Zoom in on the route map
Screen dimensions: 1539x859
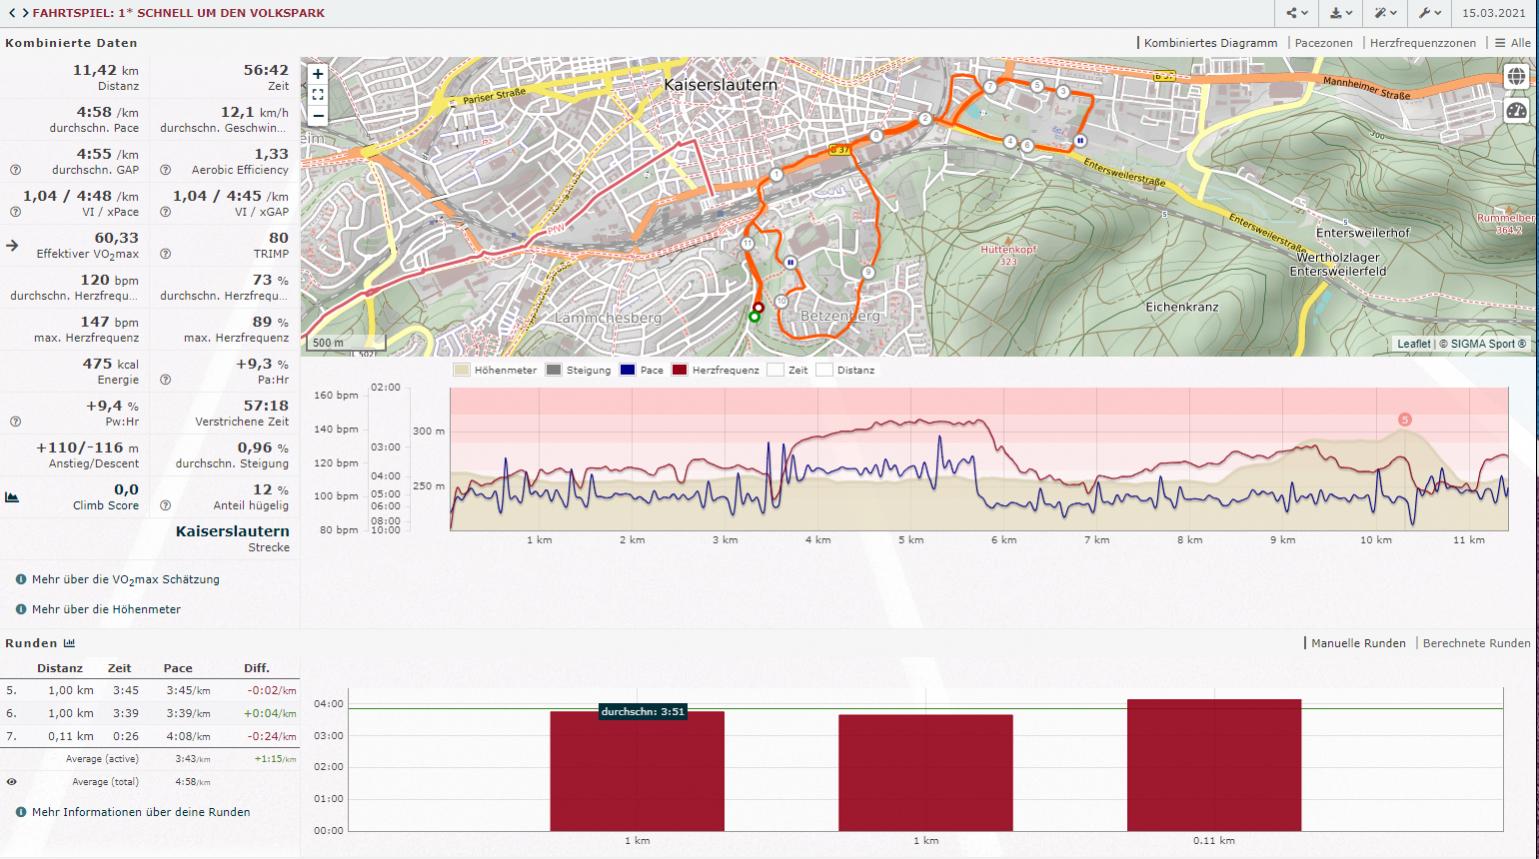(x=318, y=74)
